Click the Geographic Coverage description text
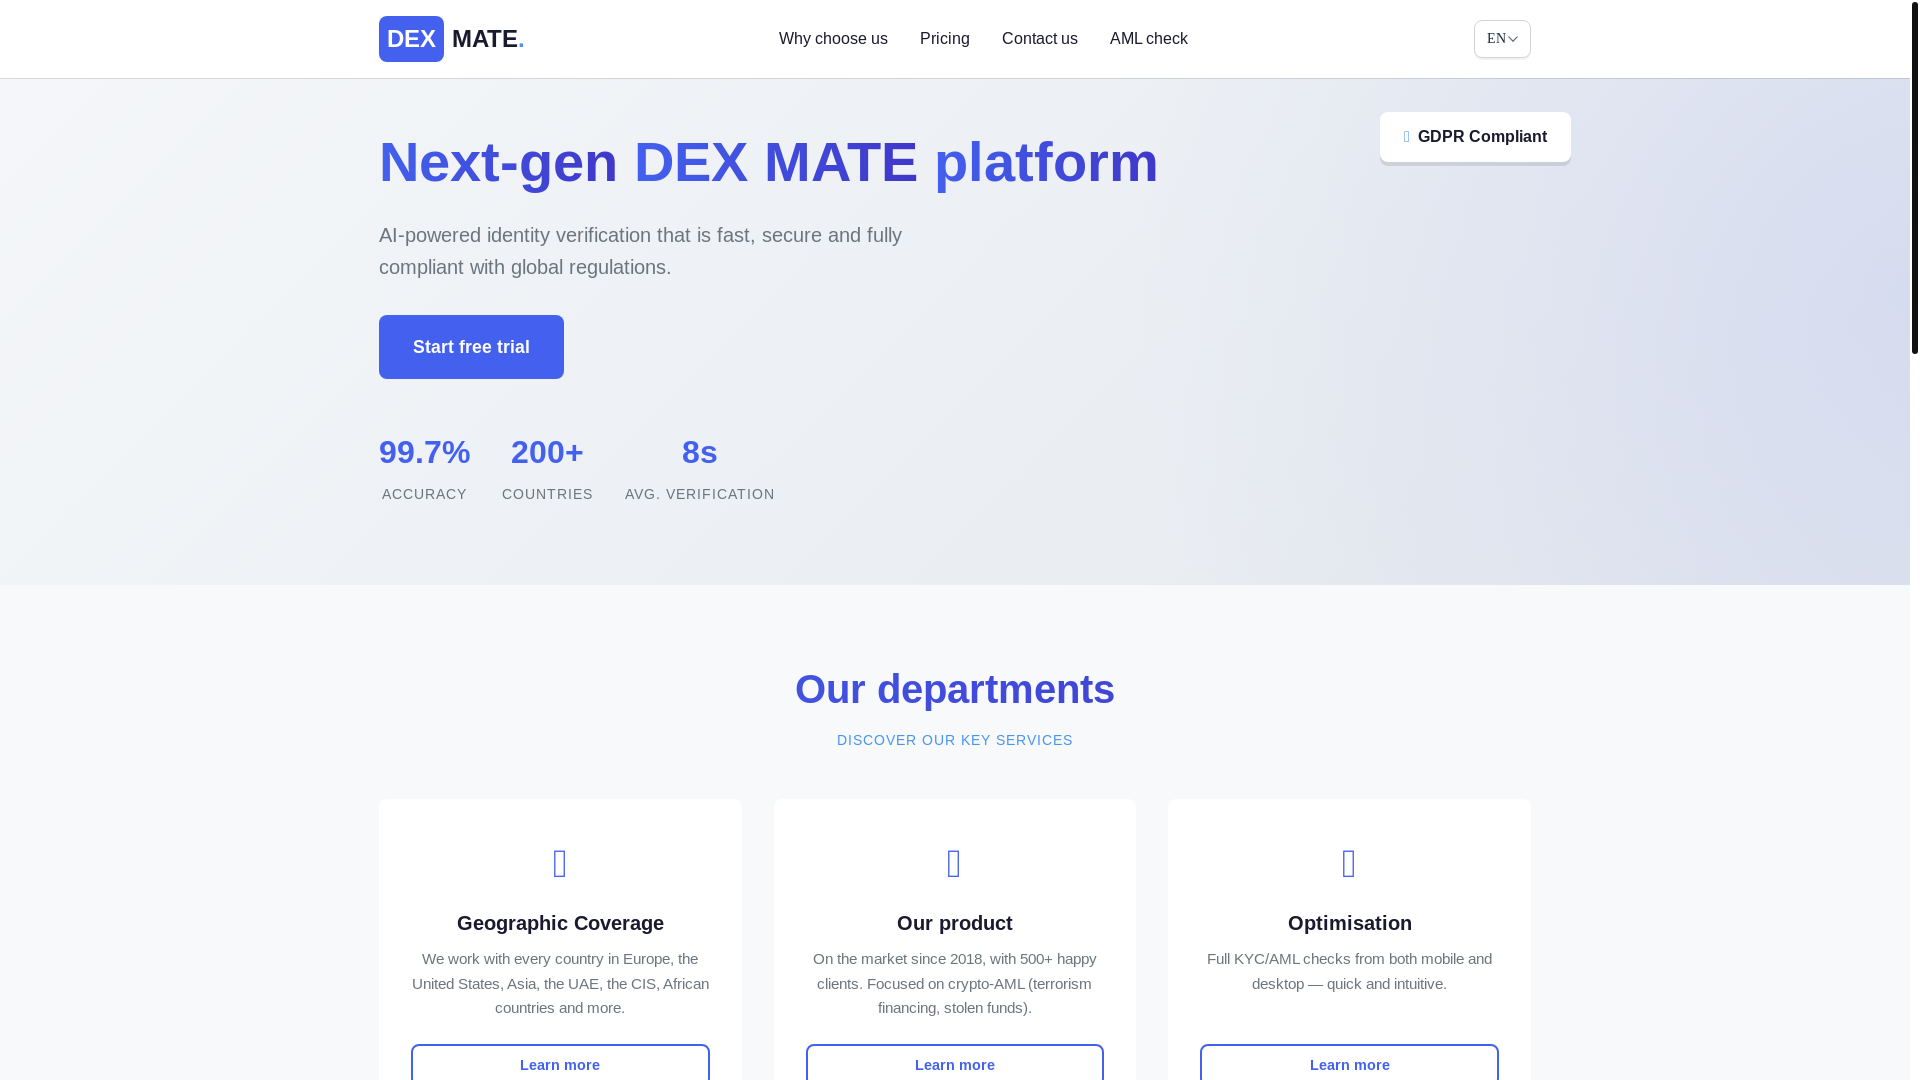The image size is (1920, 1080). point(560,983)
